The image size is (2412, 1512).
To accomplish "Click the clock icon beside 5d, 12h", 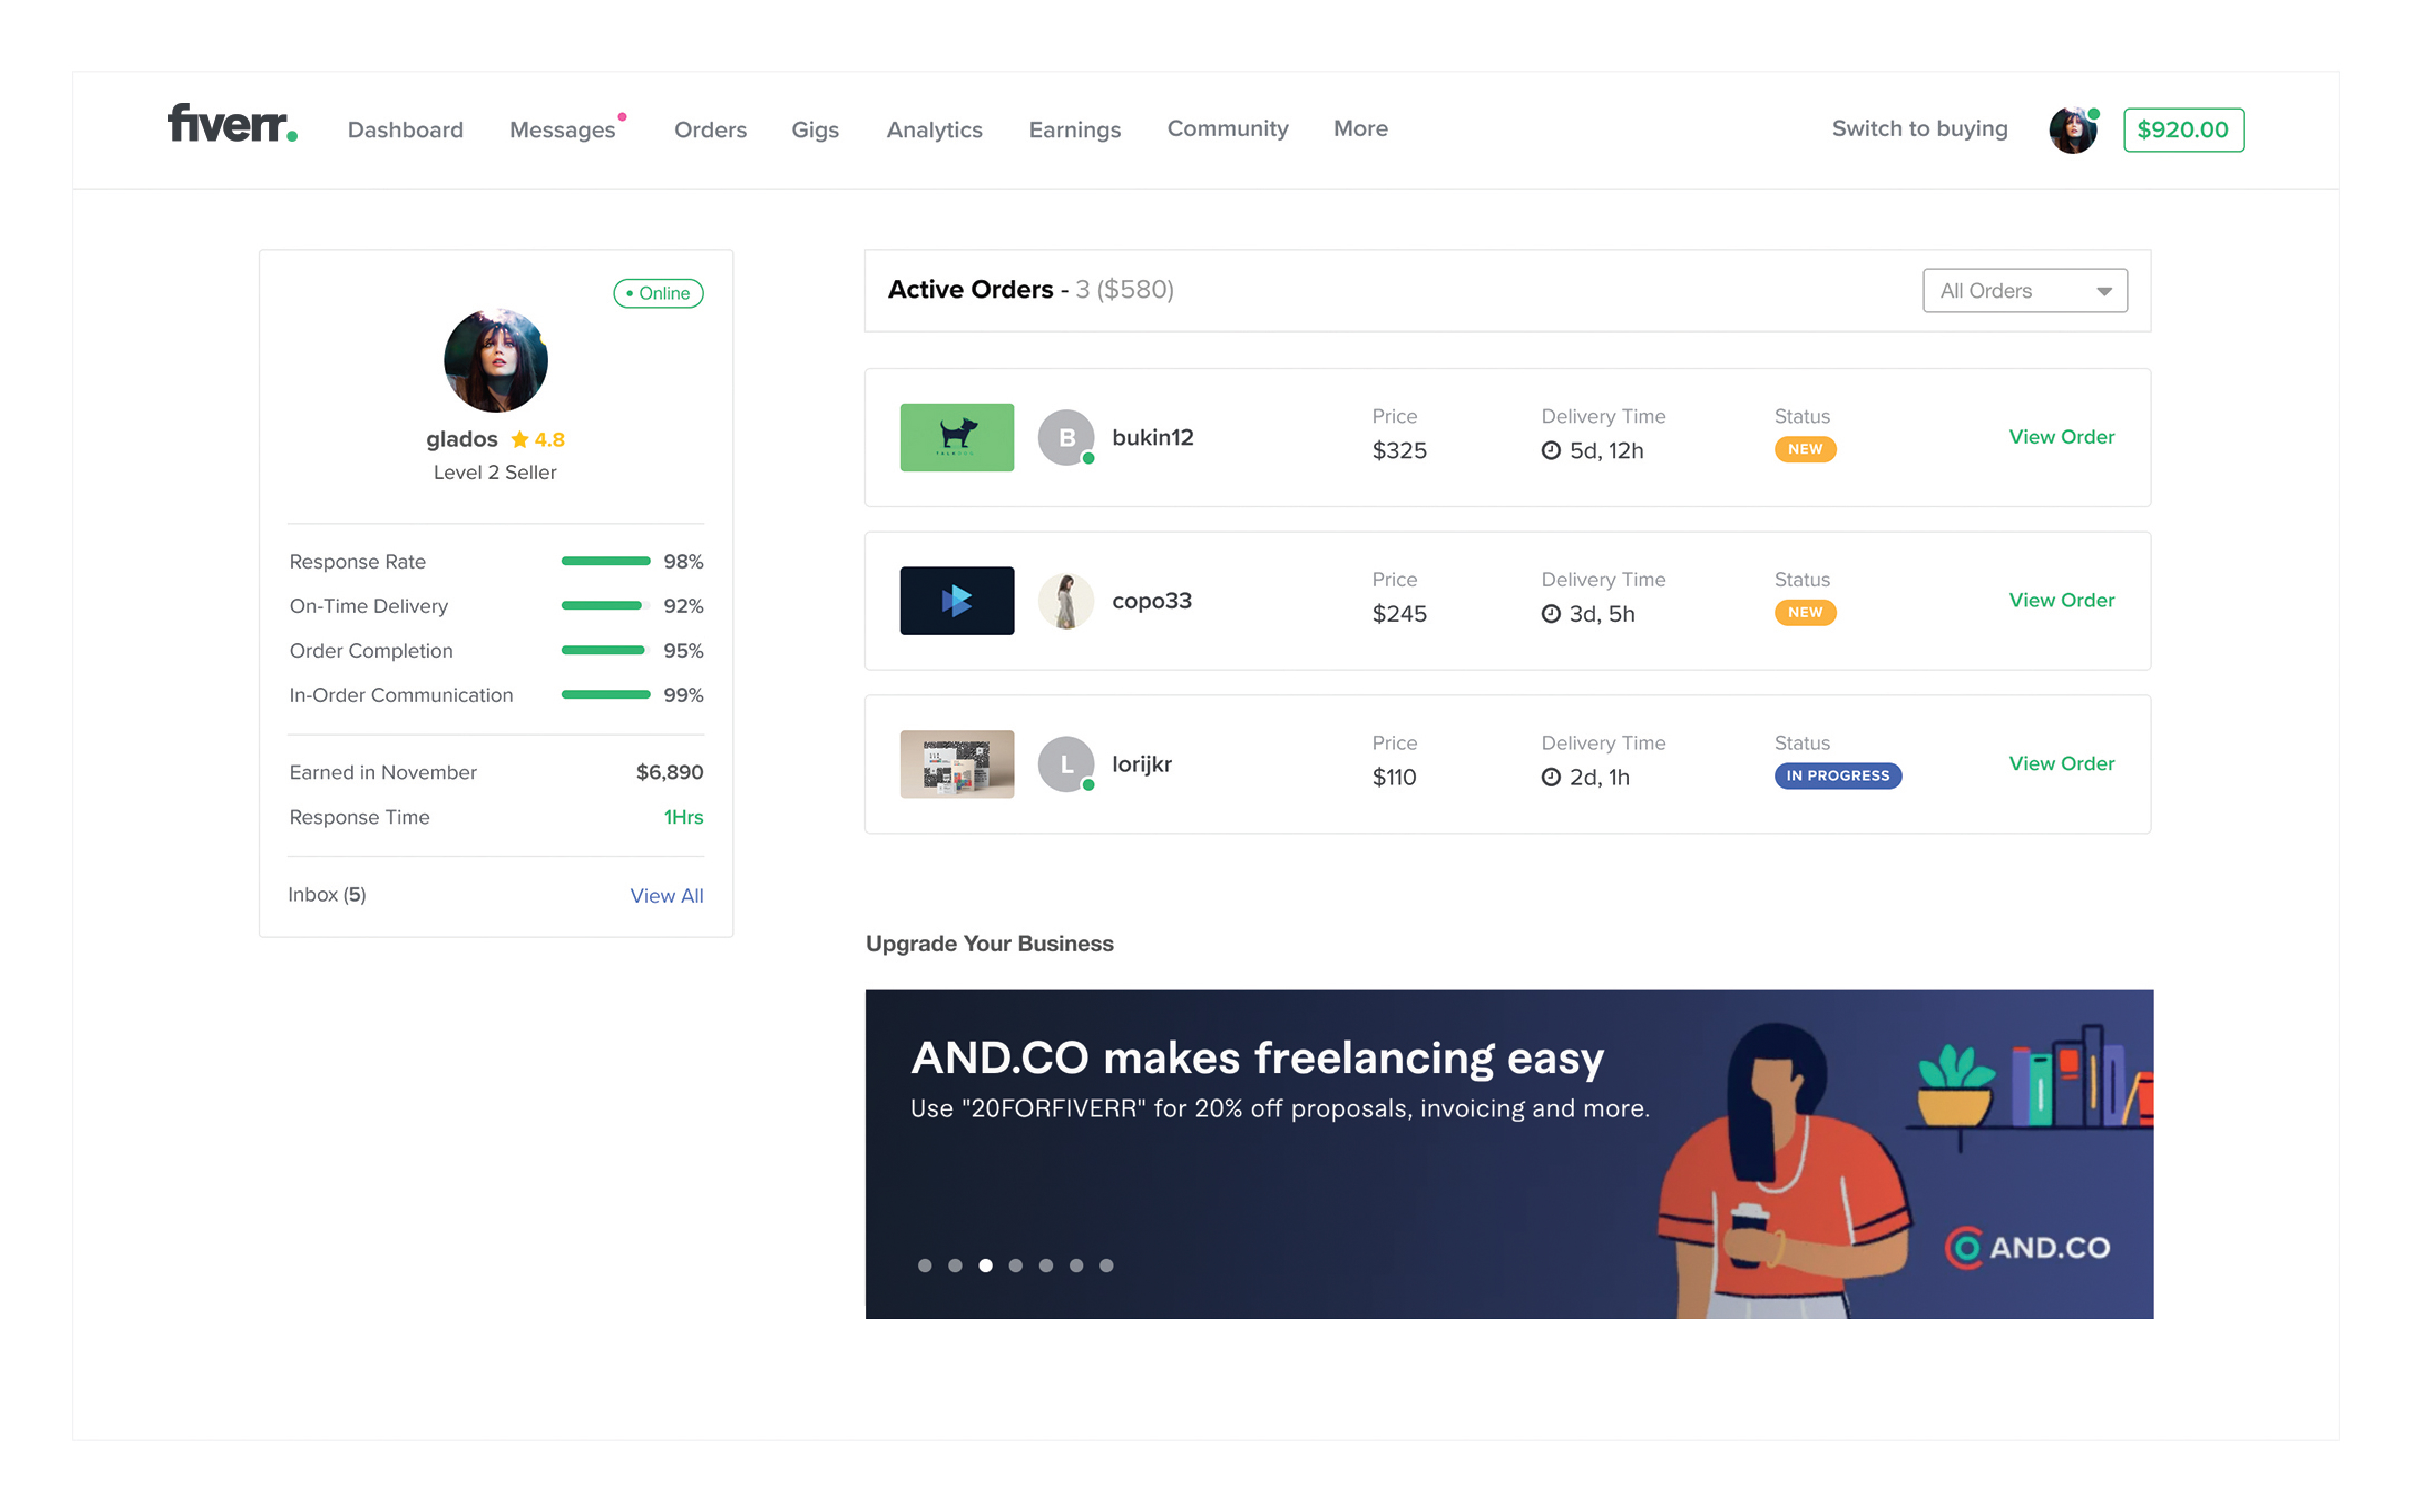I will coord(1550,451).
